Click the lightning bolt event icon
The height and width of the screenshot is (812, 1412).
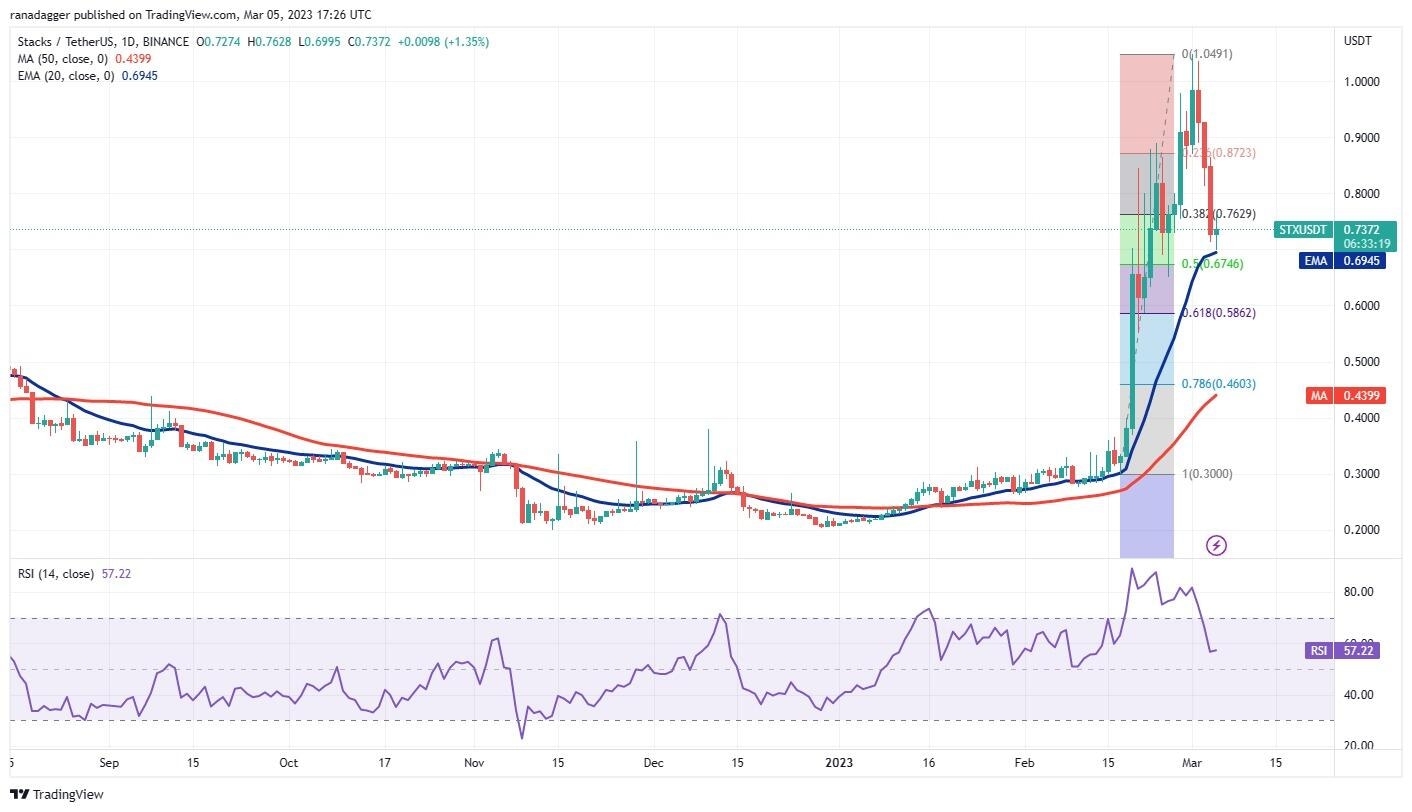click(x=1216, y=545)
